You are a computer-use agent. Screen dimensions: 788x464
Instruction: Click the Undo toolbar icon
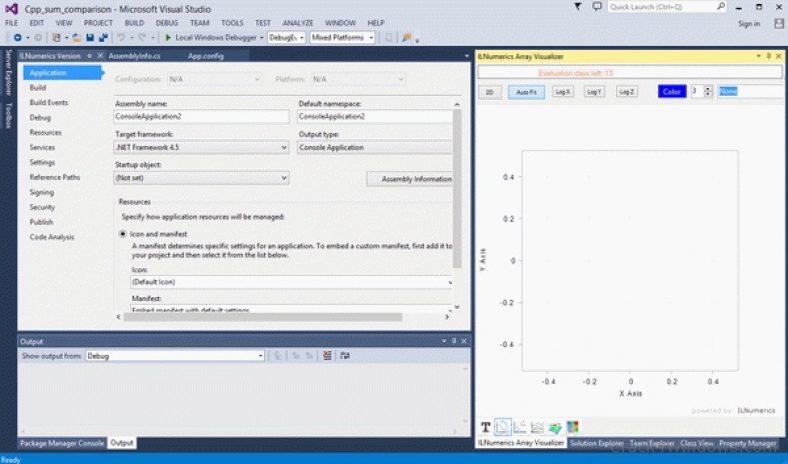(121, 38)
